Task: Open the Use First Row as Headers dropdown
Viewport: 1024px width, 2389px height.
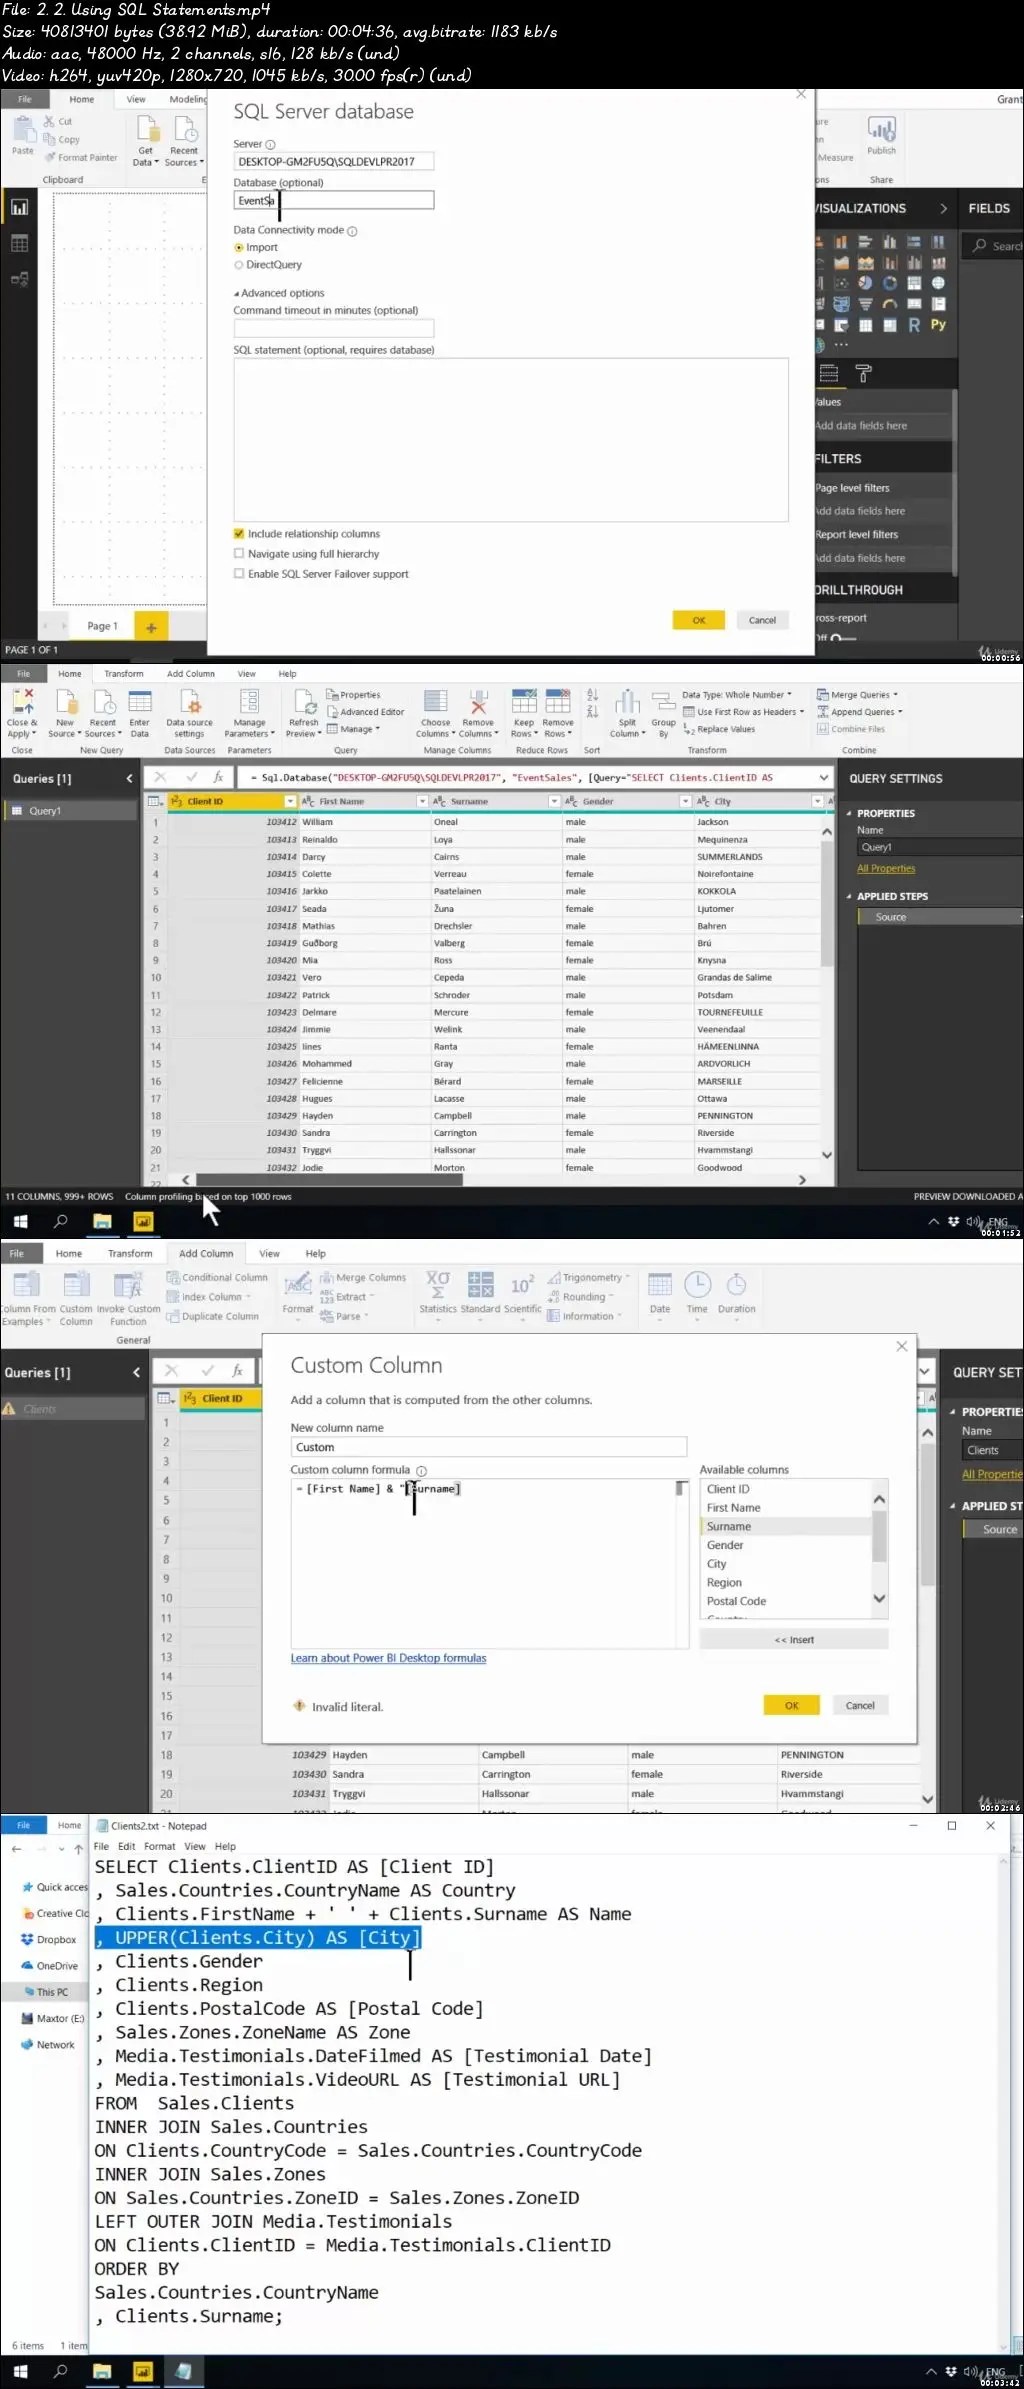Action: (744, 712)
